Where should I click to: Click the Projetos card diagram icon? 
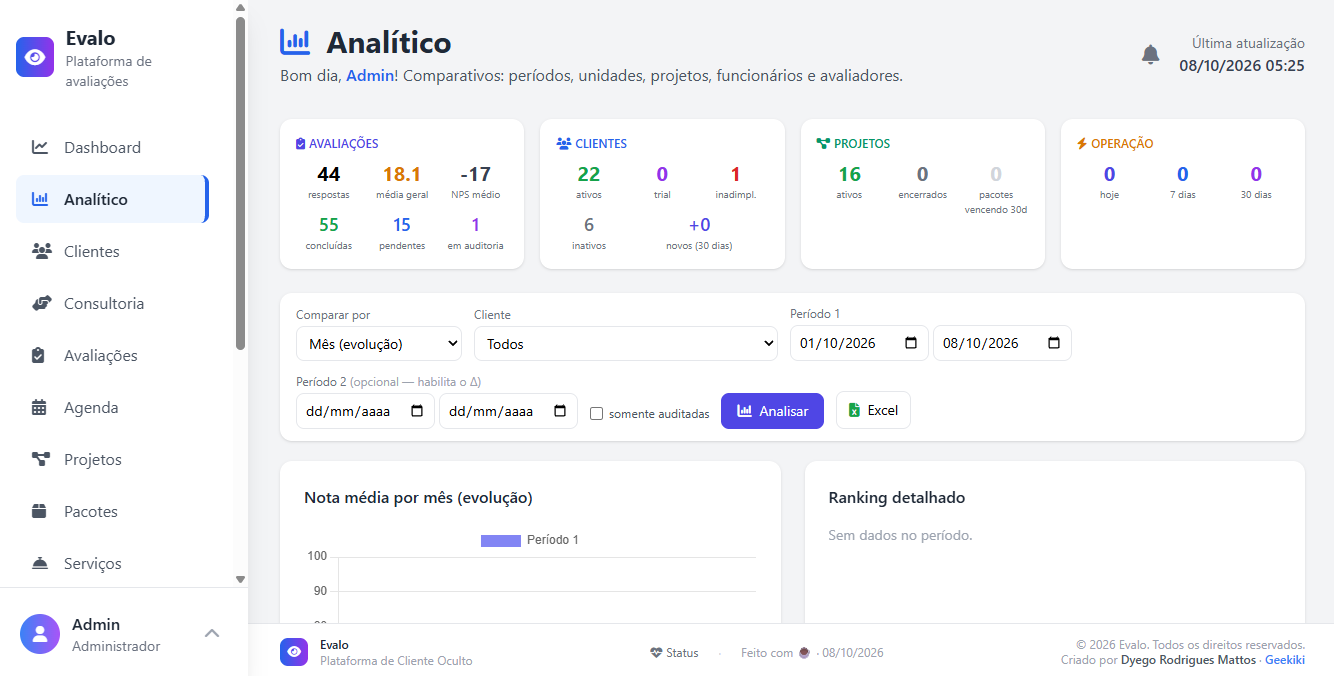point(823,144)
